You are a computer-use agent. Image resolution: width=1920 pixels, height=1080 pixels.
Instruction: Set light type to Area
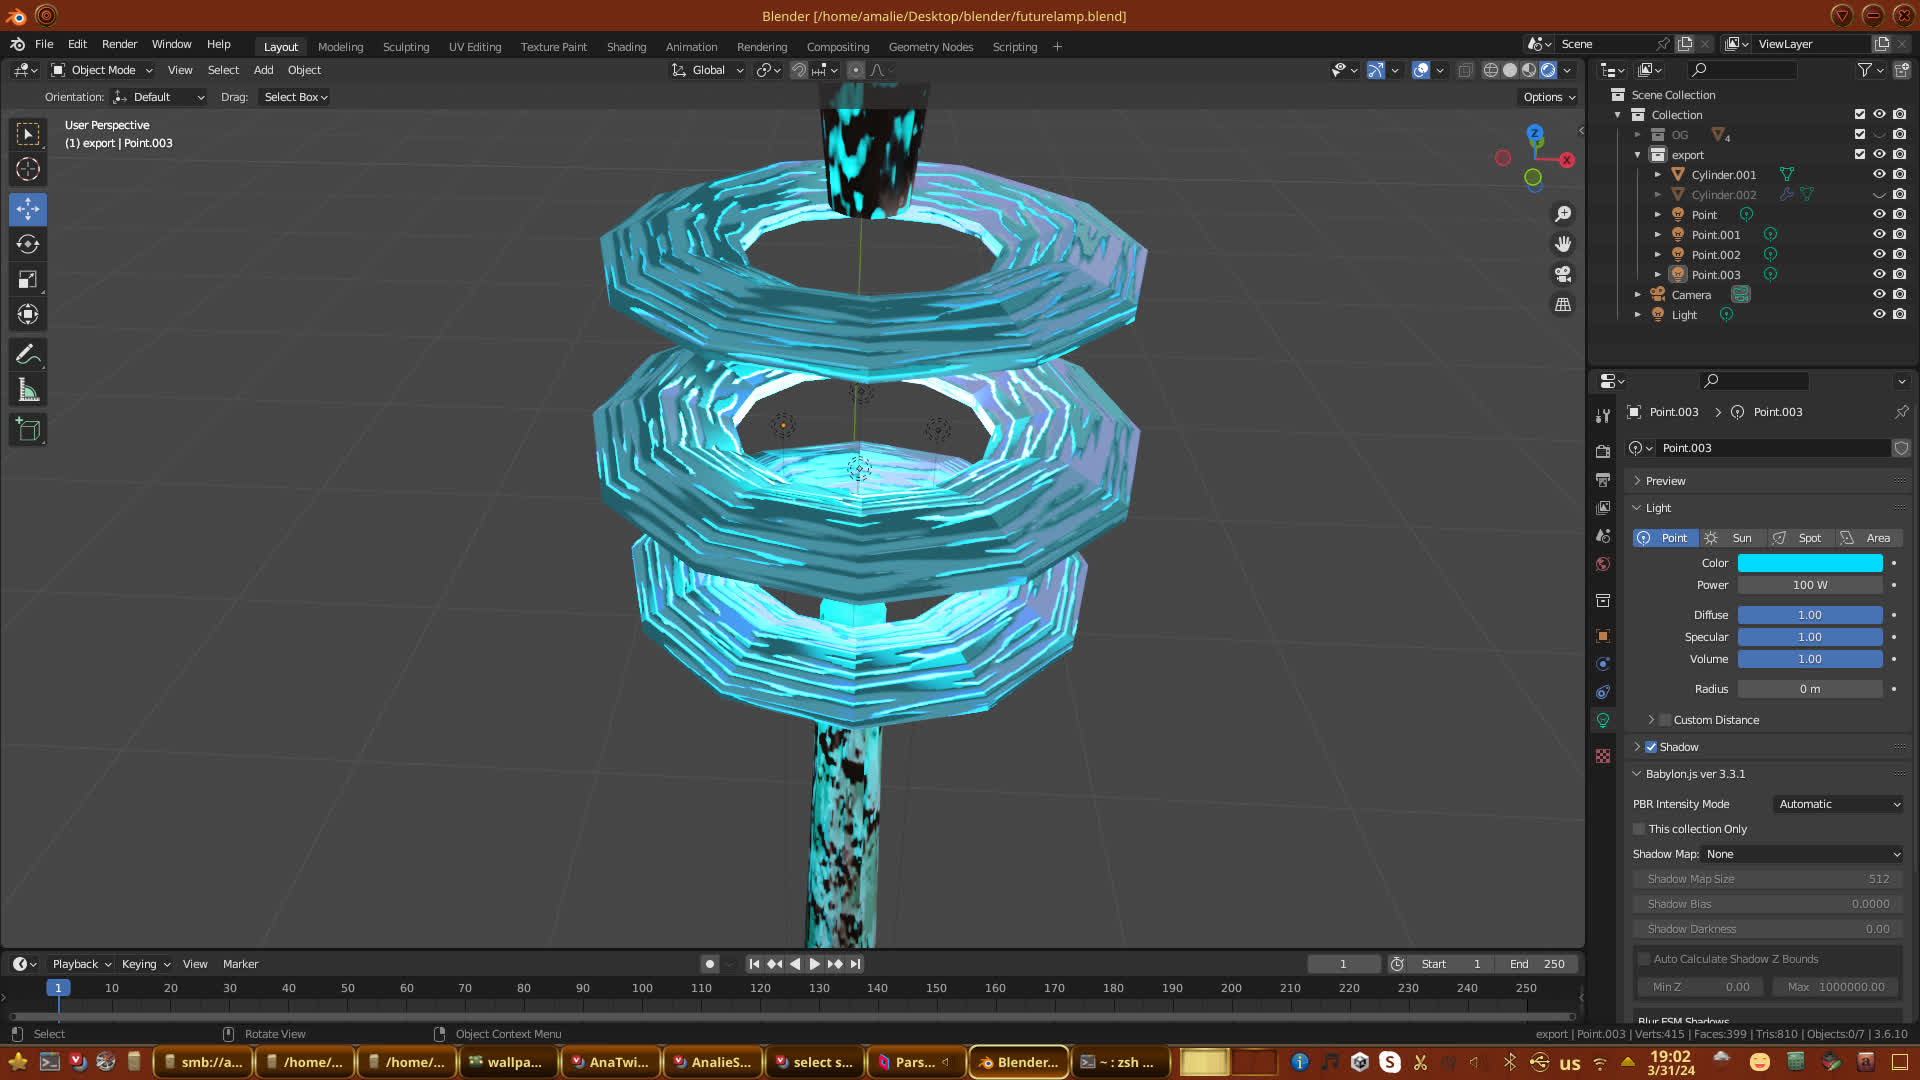[x=1868, y=538]
